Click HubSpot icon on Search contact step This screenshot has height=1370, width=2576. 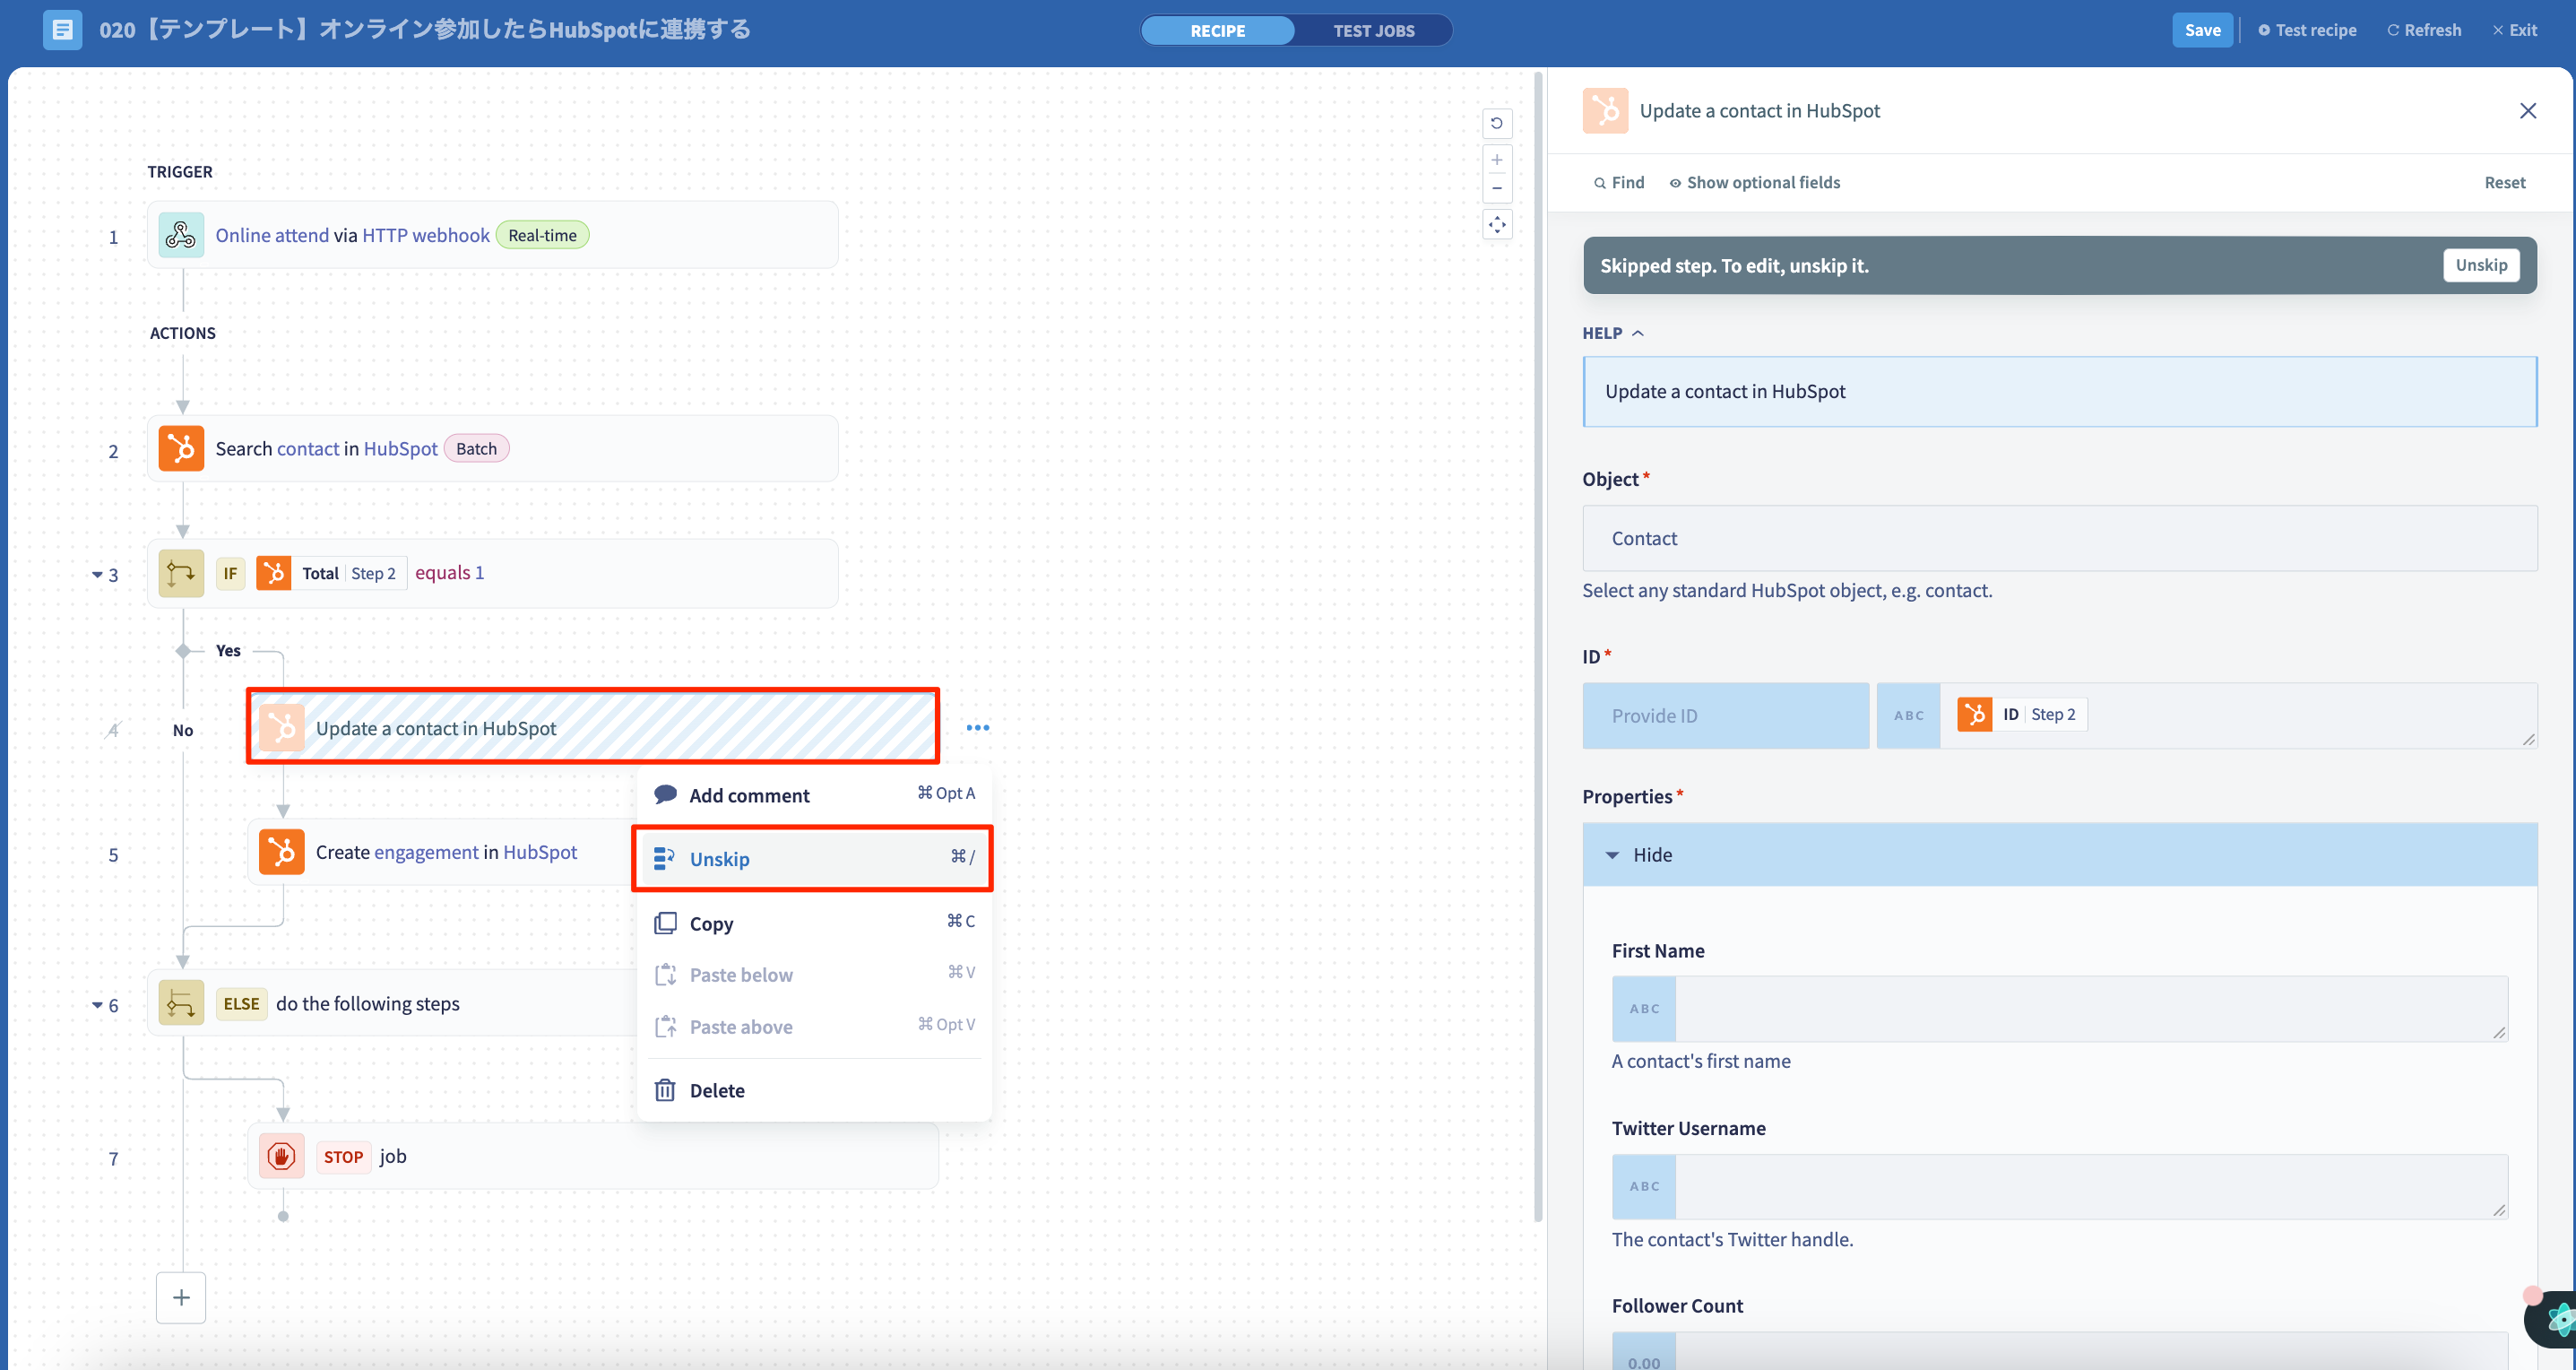181,449
